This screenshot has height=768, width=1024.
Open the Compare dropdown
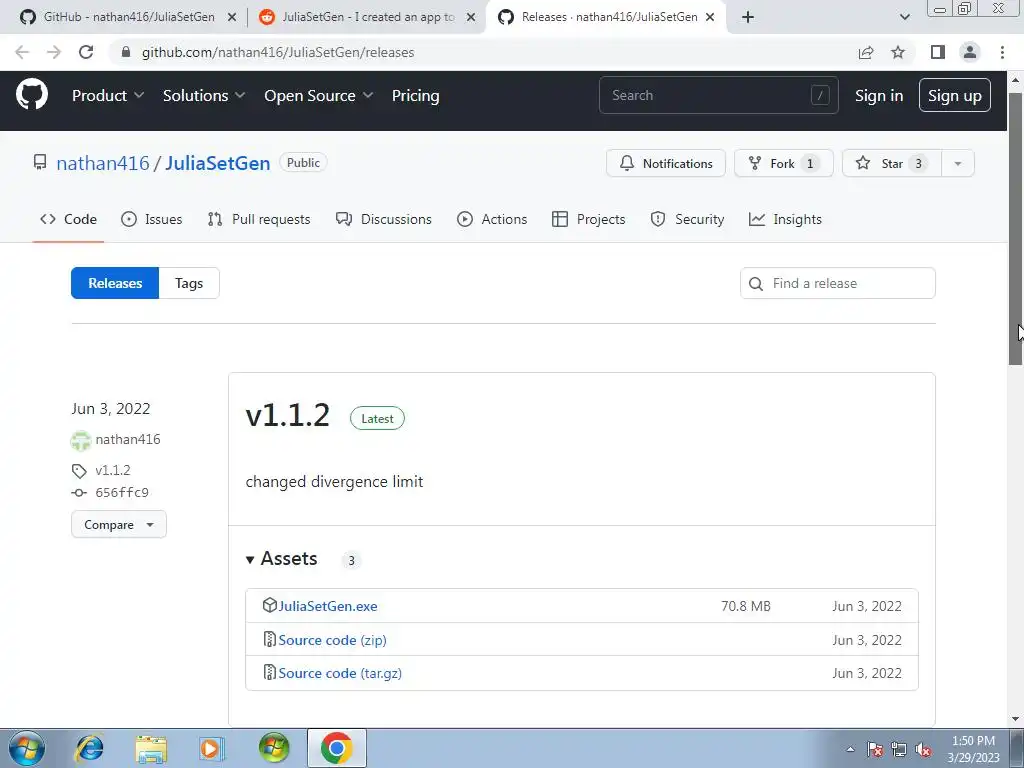tap(119, 524)
